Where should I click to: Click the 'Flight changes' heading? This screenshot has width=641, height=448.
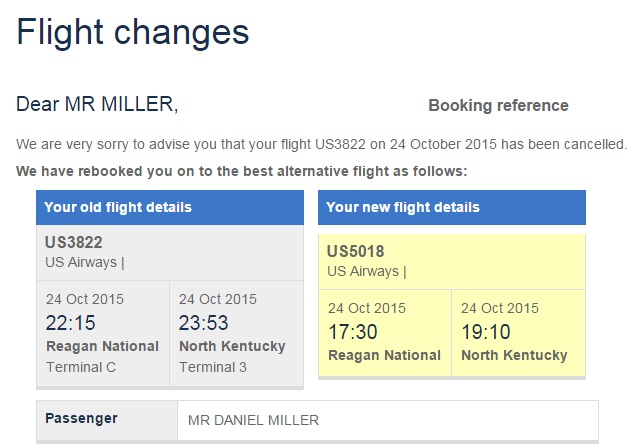click(133, 32)
